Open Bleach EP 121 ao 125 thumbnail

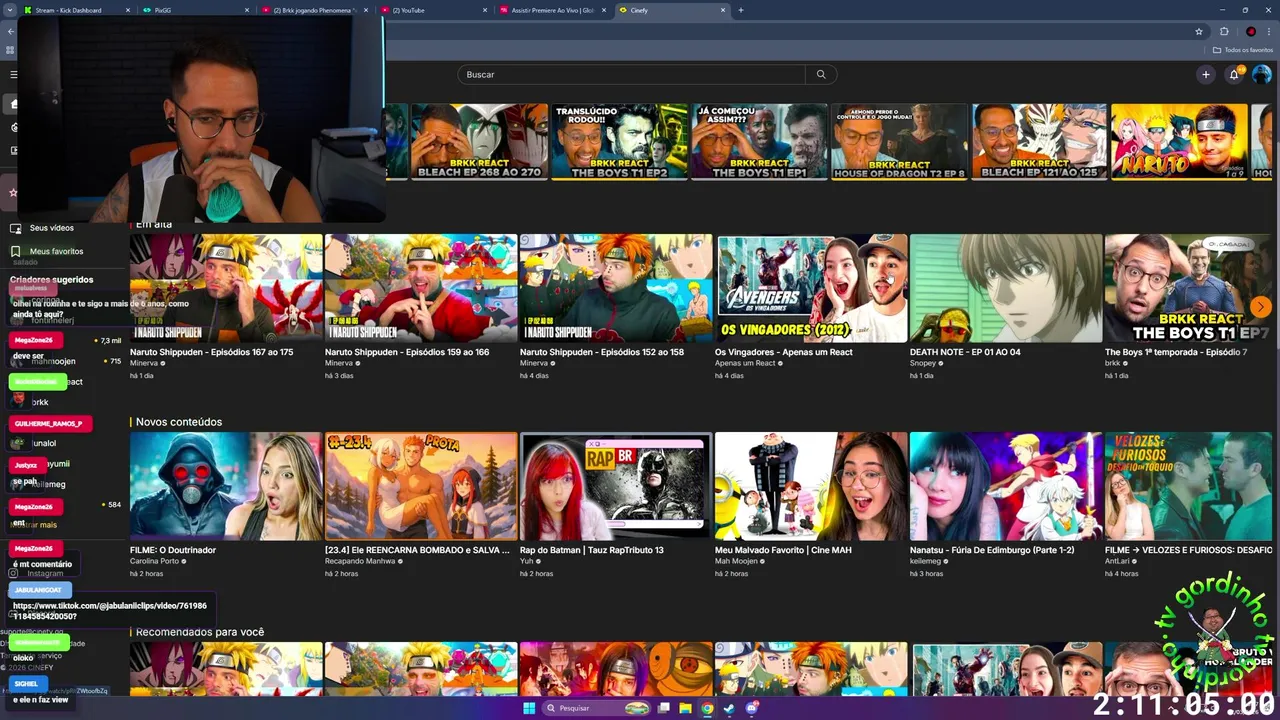[x=1039, y=141]
